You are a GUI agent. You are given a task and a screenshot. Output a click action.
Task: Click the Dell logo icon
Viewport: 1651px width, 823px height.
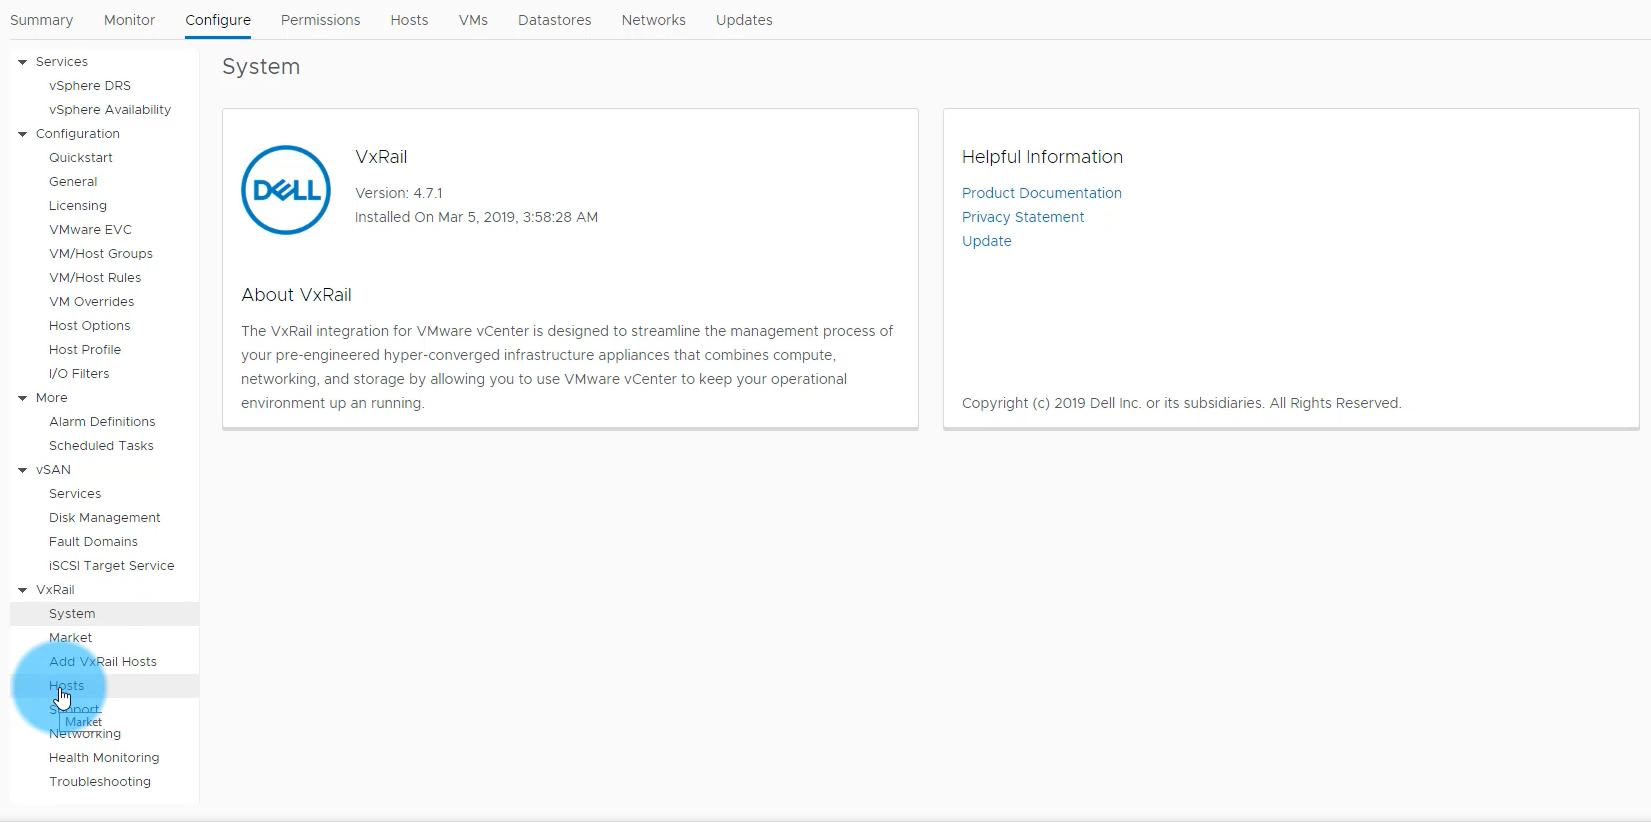tap(286, 190)
